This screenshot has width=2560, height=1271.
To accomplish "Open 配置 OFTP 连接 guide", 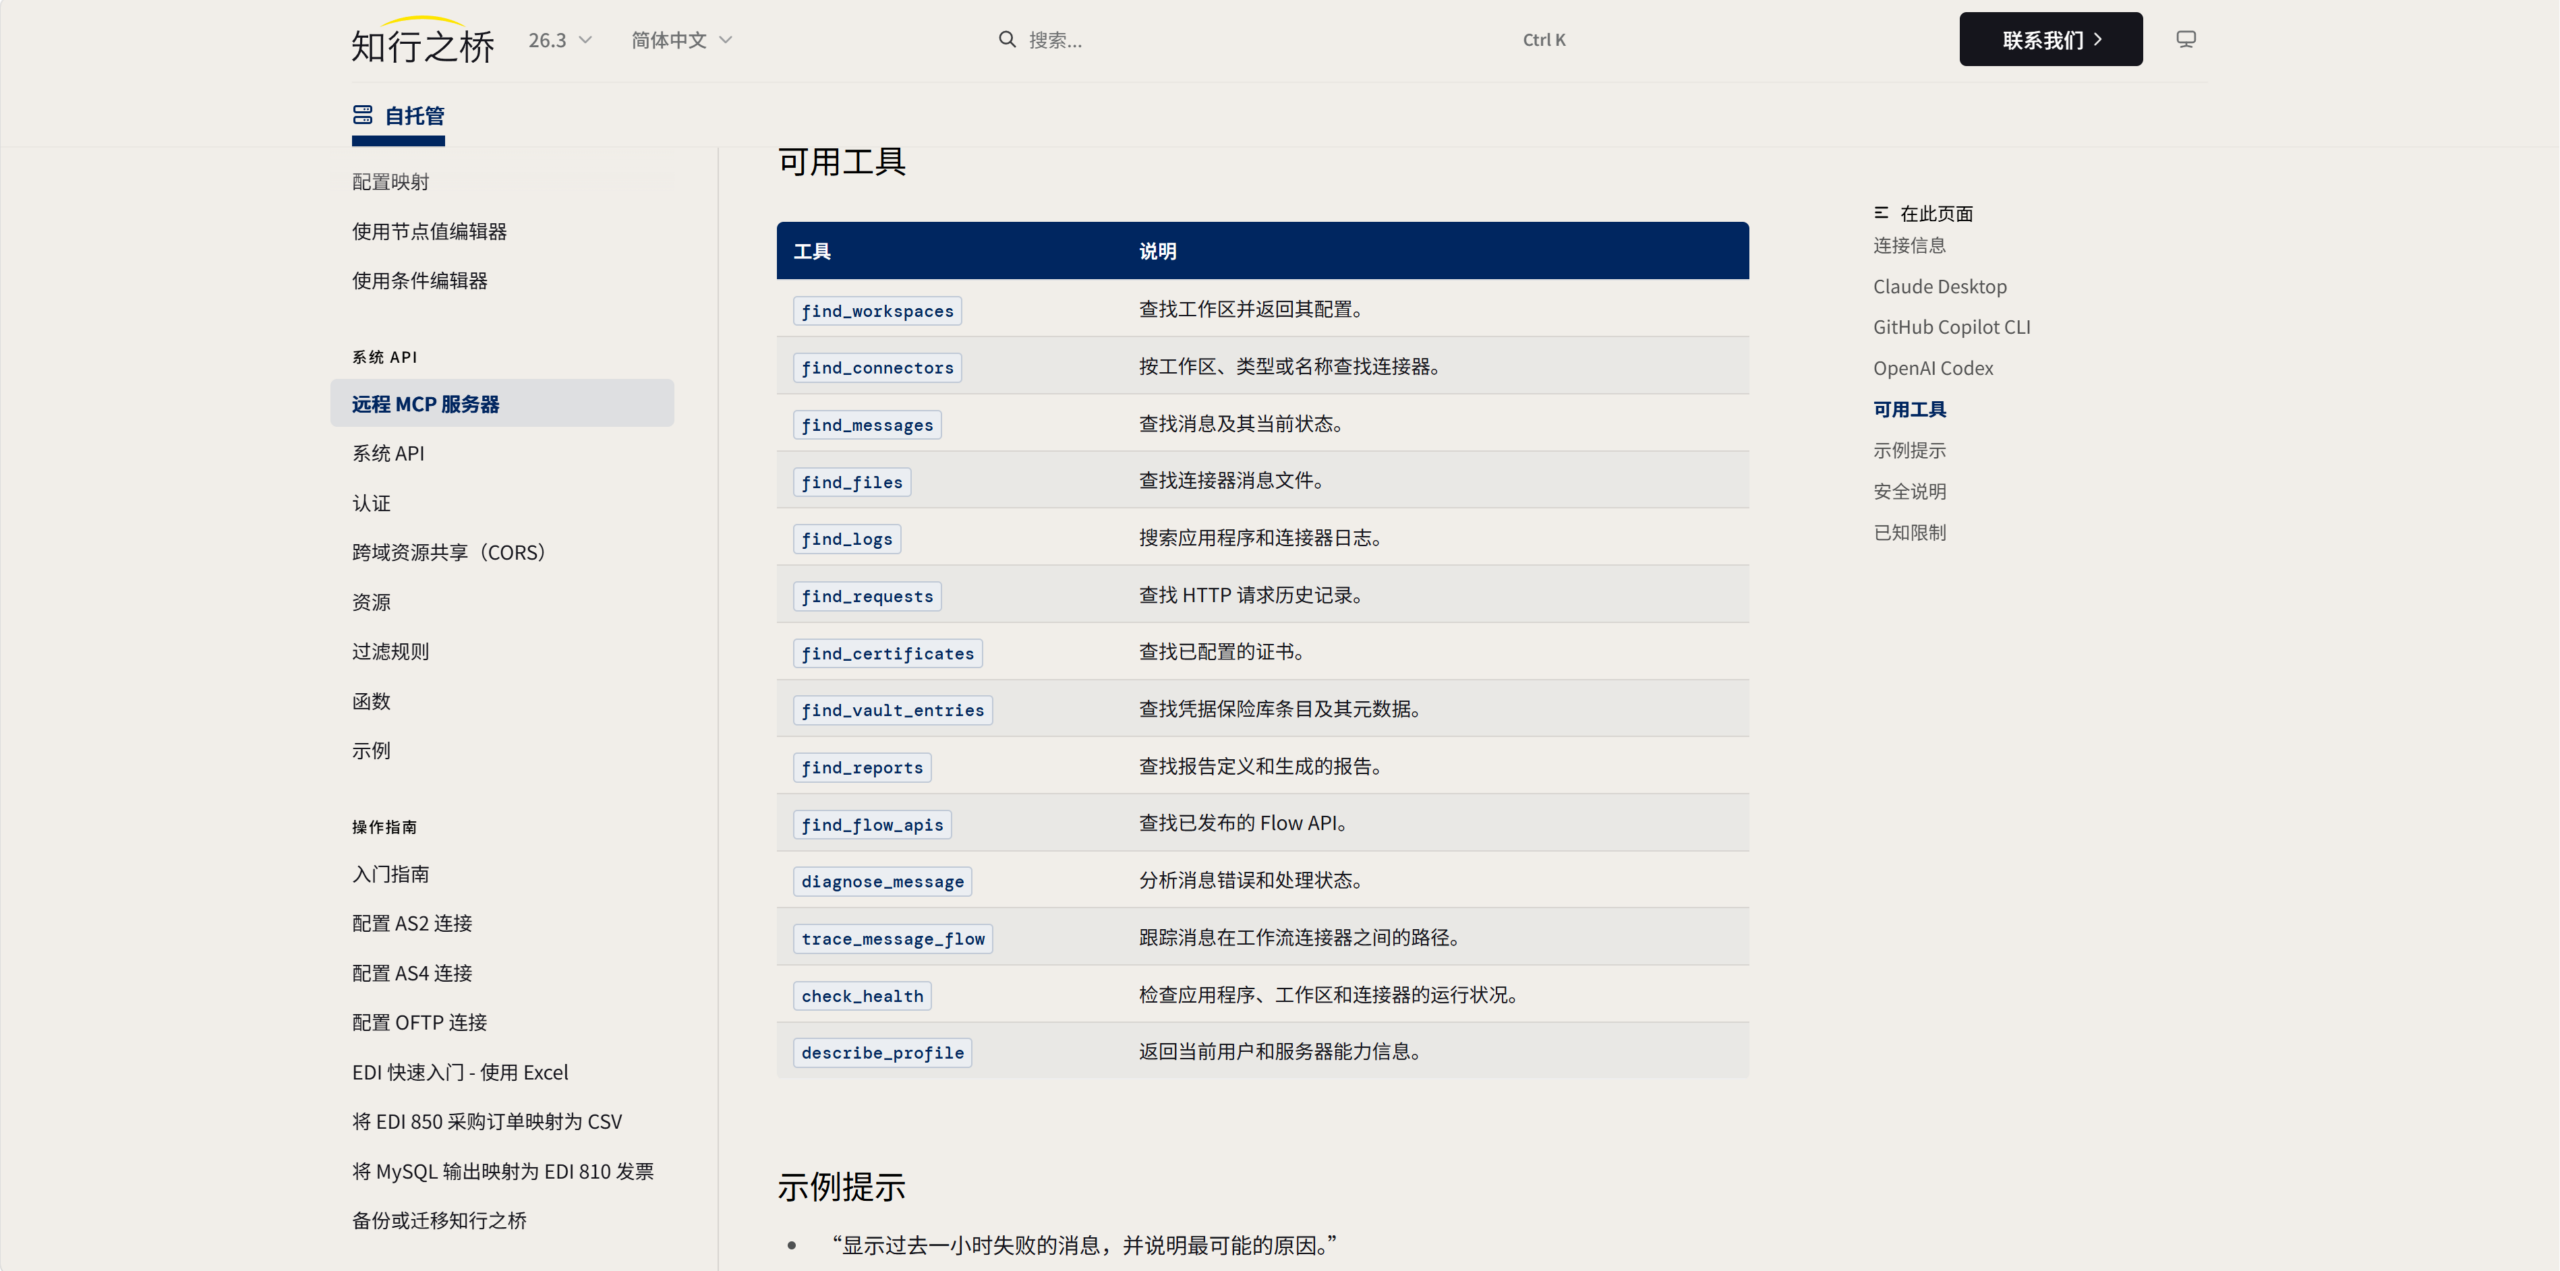I will coord(419,1022).
